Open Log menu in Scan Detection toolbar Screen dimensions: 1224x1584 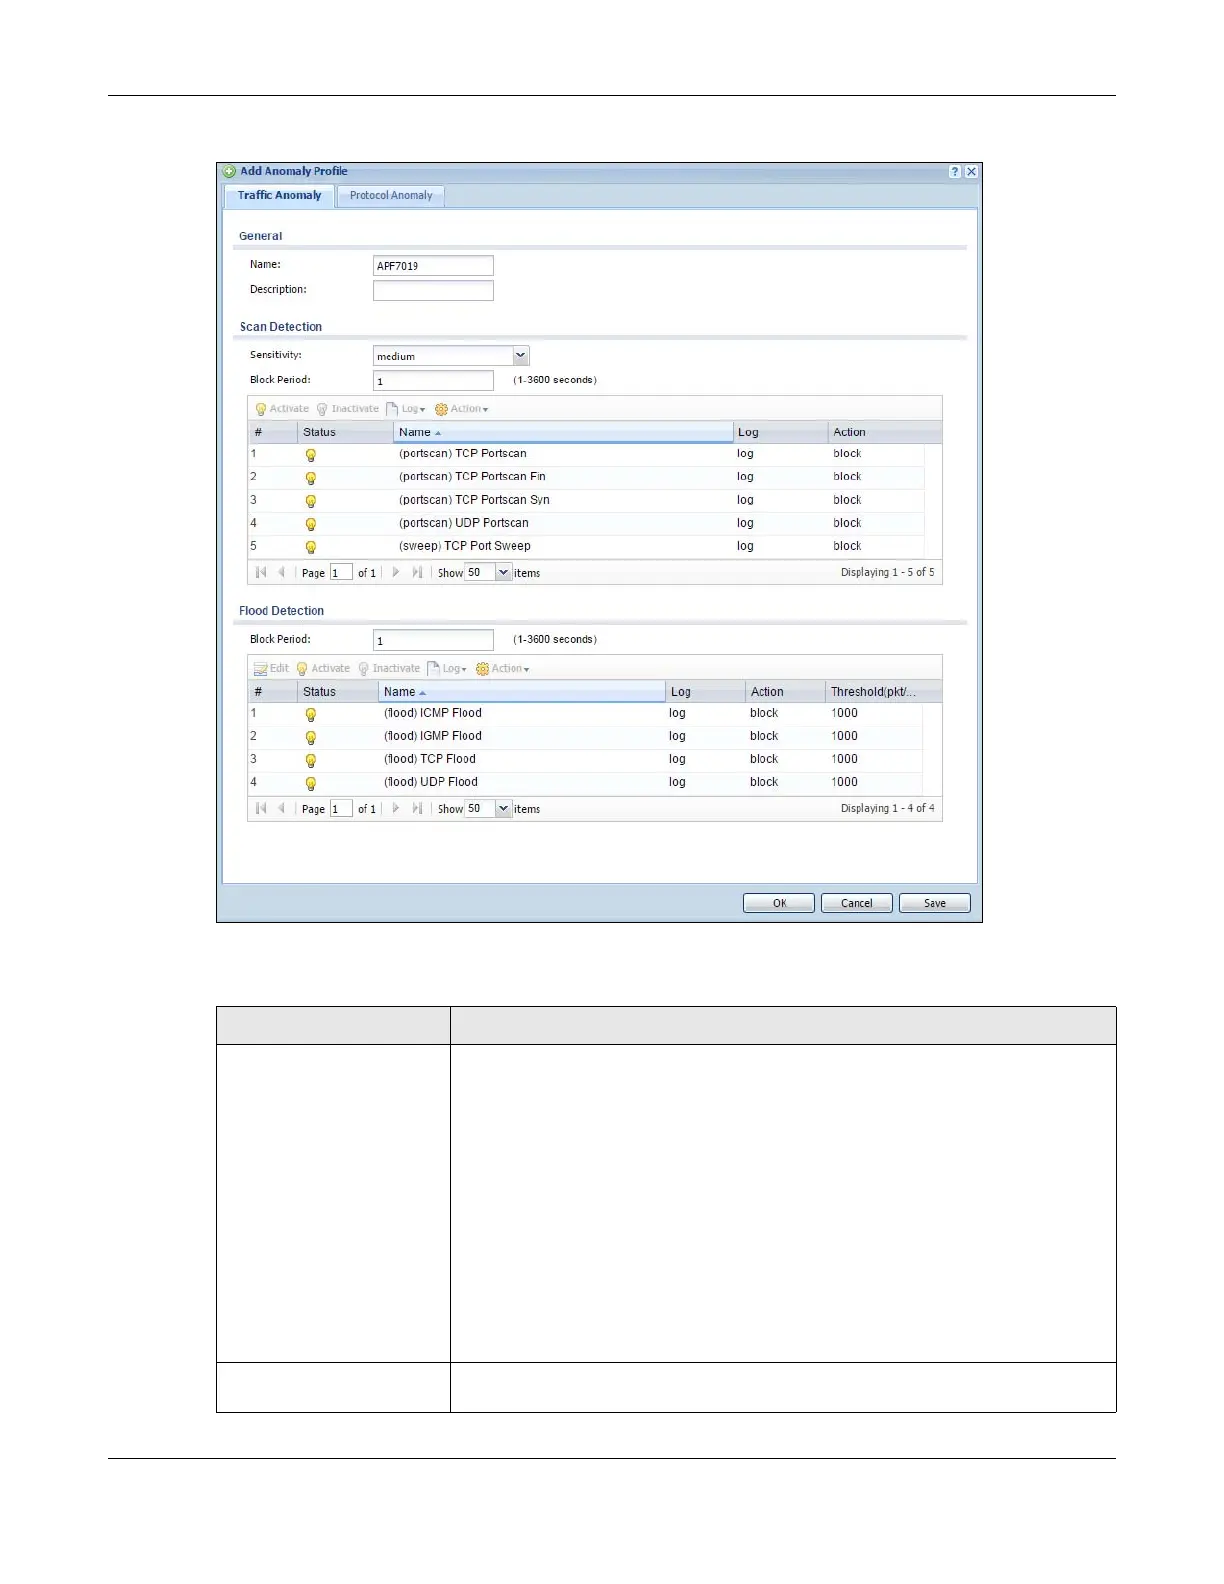click(406, 409)
